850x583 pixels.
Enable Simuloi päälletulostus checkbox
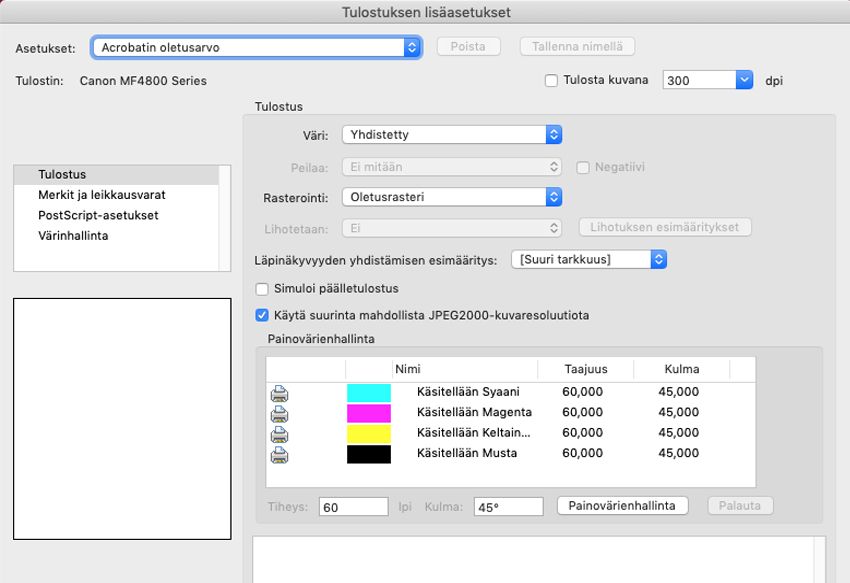coord(263,289)
